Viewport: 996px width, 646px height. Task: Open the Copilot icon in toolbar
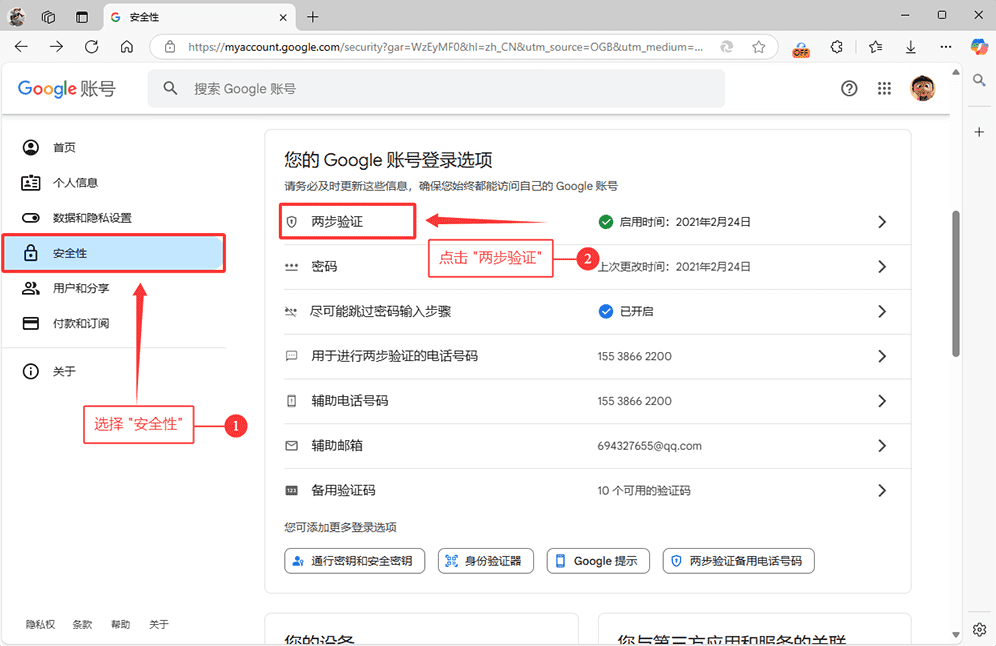tap(979, 46)
